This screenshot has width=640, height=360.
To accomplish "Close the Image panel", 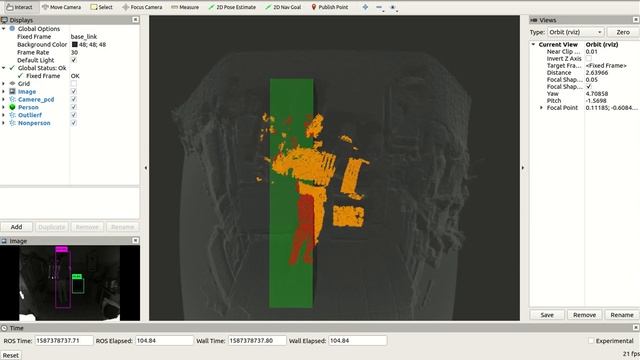I will 136,240.
